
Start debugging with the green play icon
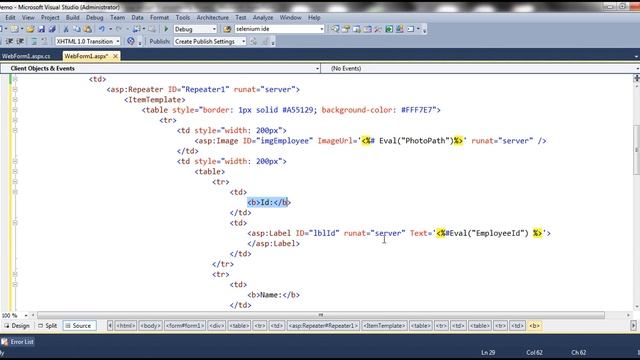pos(166,29)
